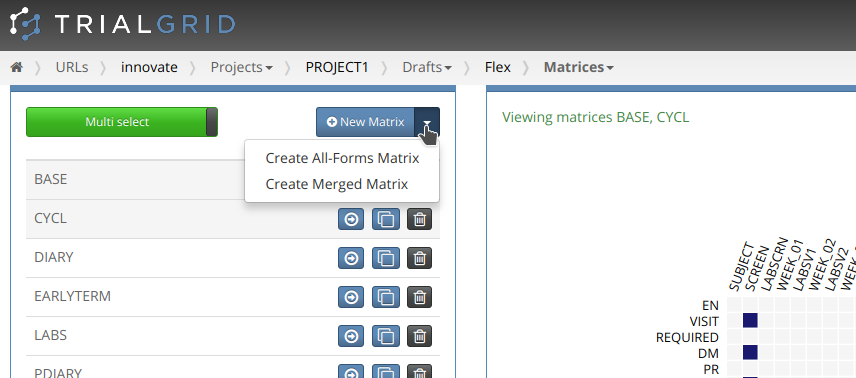Click the DM form SCREEN cell
Image resolution: width=856 pixels, height=378 pixels.
tap(750, 352)
